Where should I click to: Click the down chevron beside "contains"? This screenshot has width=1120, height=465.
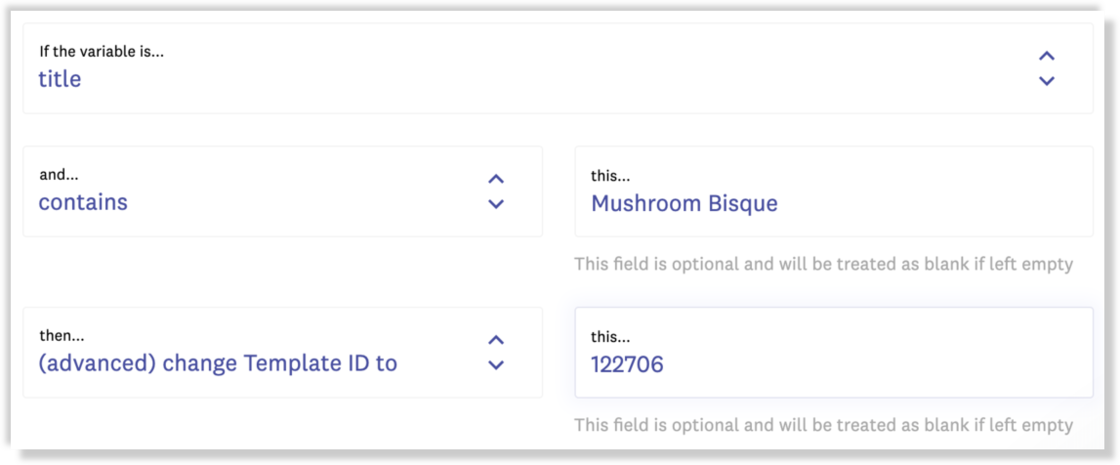[496, 204]
